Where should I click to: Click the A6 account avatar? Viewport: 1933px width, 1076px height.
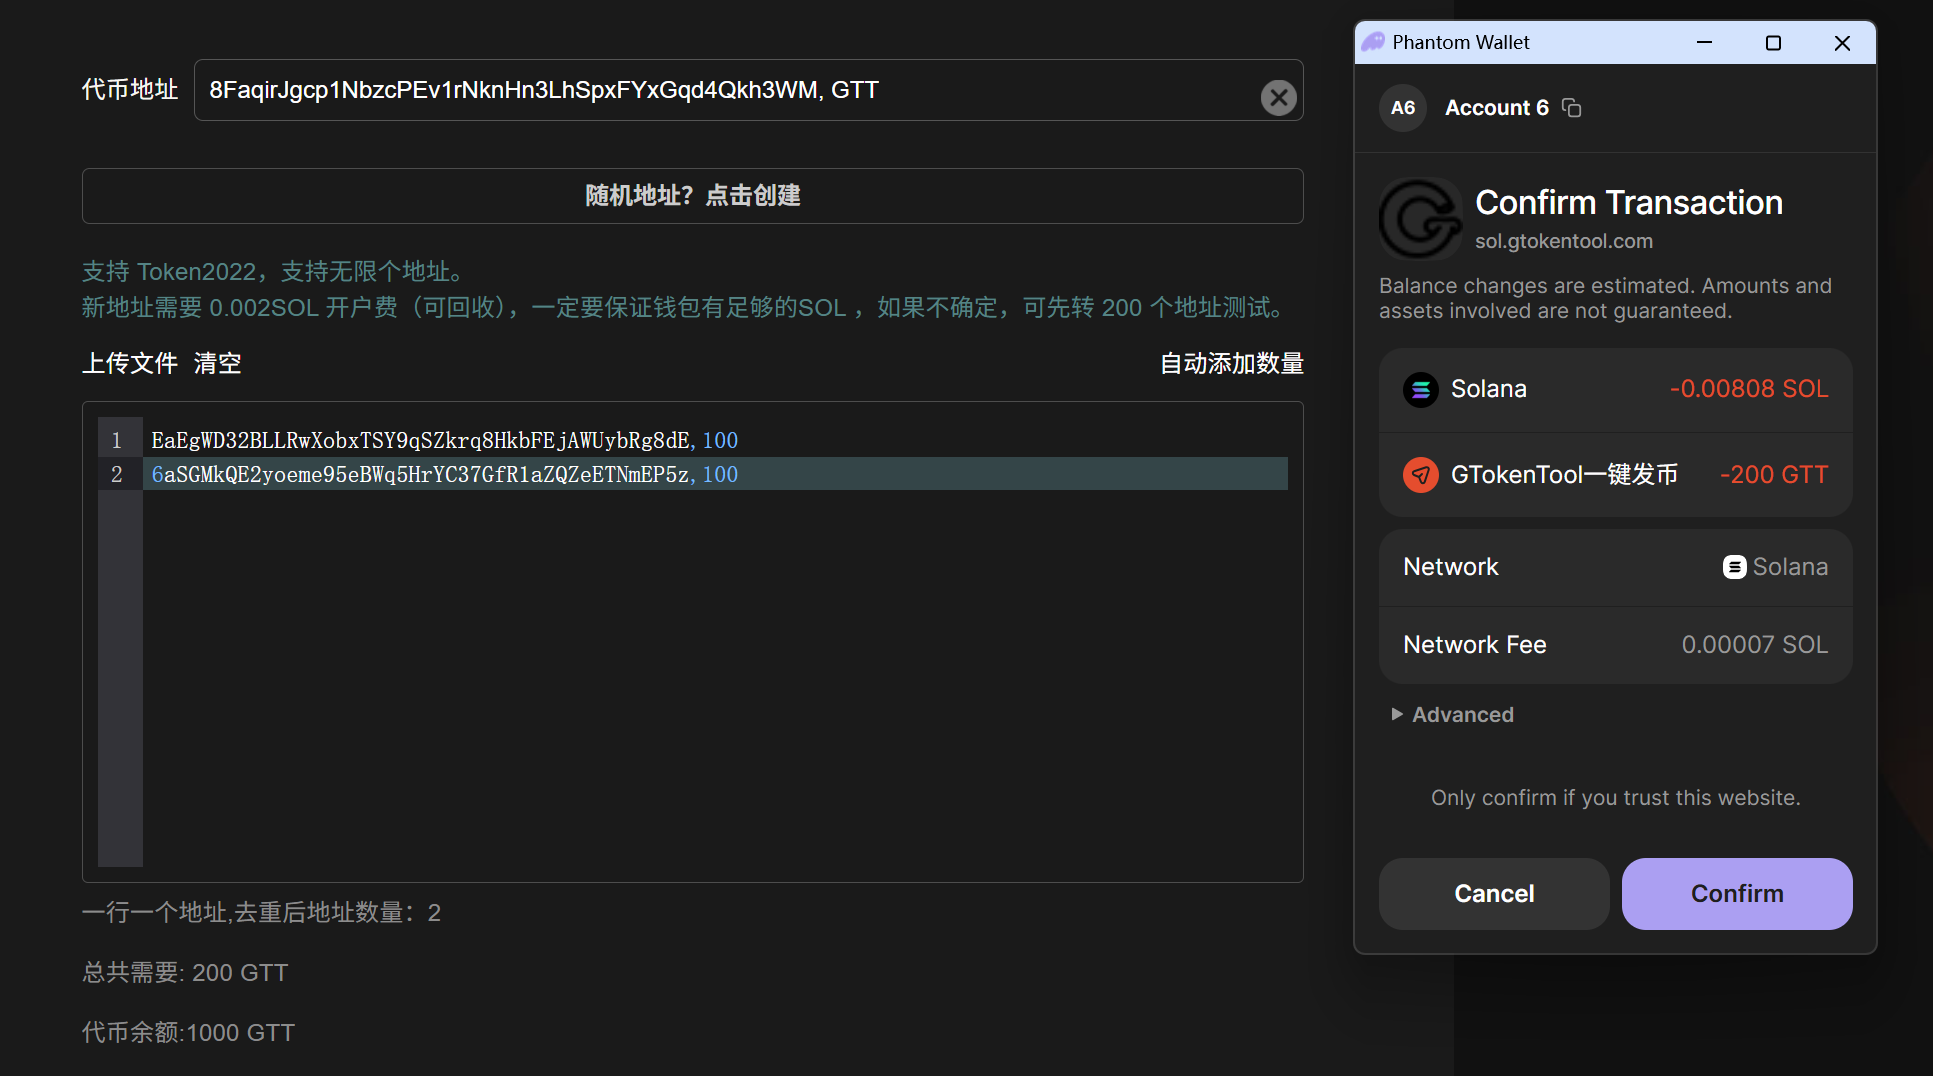click(x=1402, y=108)
